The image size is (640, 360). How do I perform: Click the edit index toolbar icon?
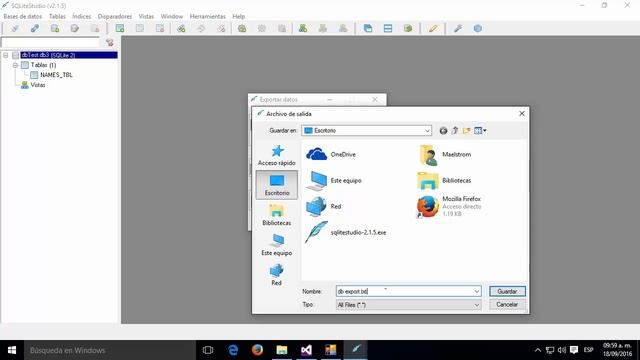[x=201, y=29]
